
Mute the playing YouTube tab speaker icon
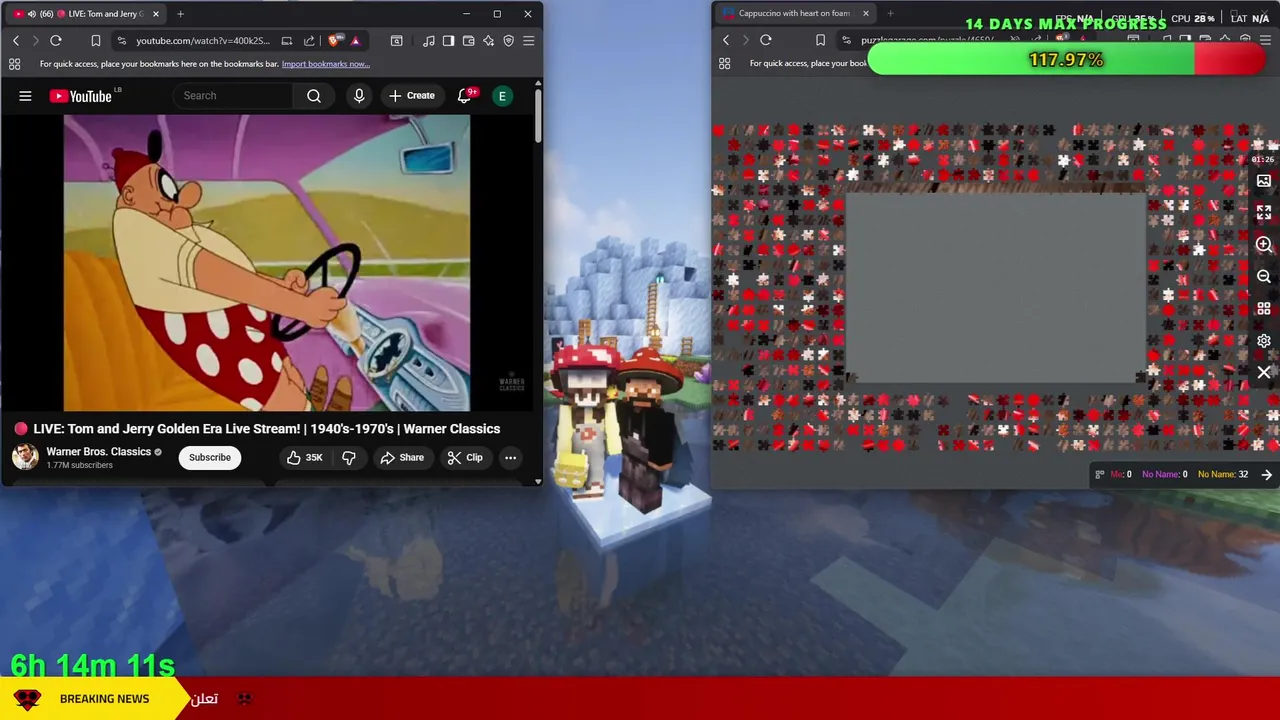point(32,14)
